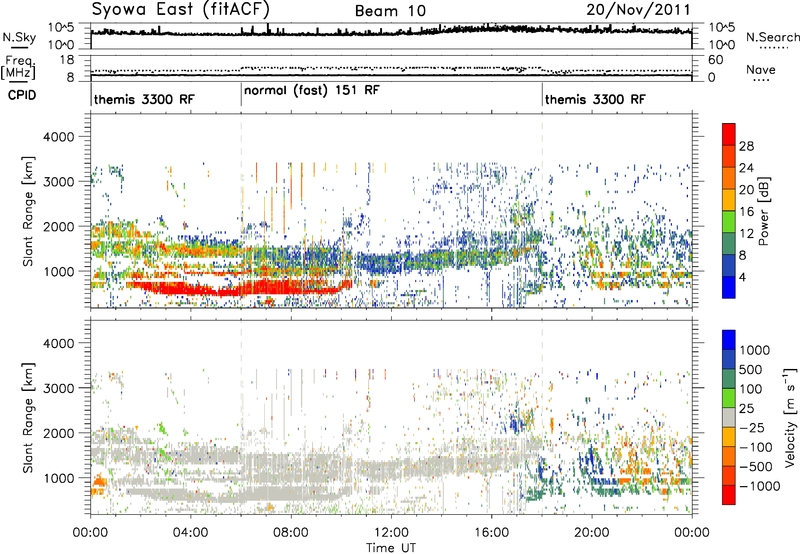This screenshot has height=554, width=800.
Task: Click the 'Beam 10' label
Action: point(390,11)
